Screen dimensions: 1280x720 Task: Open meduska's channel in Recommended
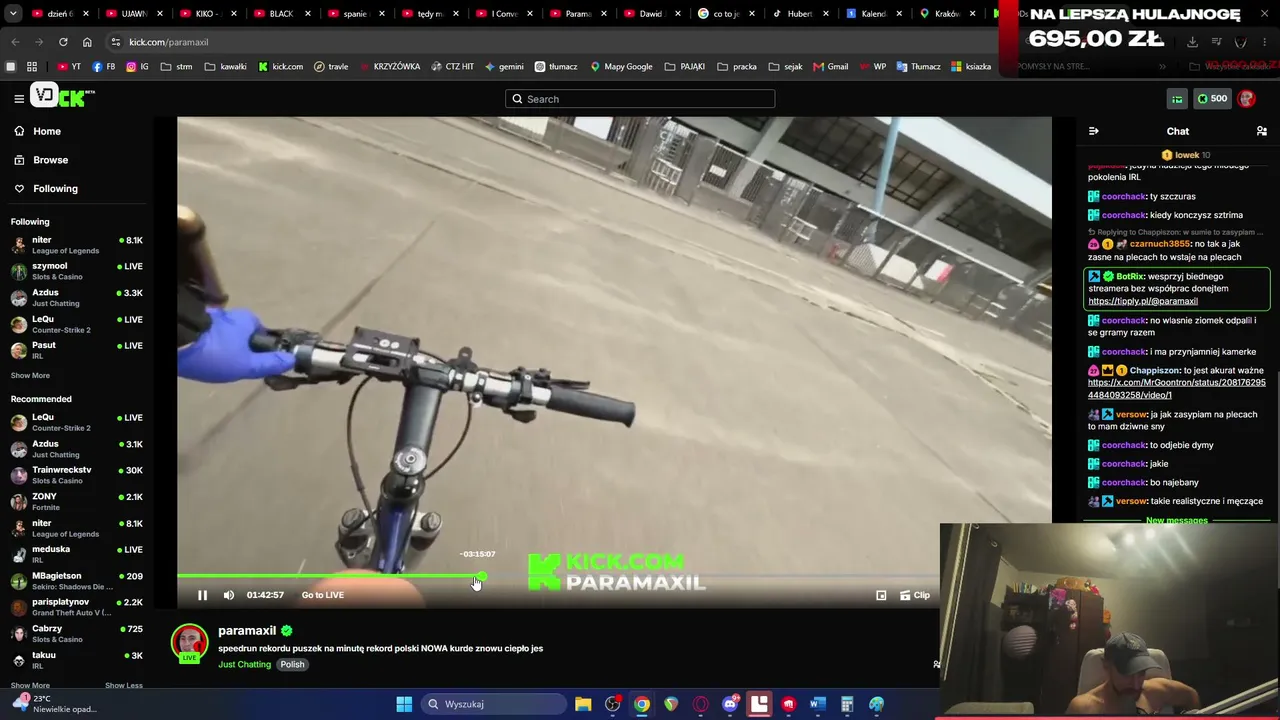(76, 554)
